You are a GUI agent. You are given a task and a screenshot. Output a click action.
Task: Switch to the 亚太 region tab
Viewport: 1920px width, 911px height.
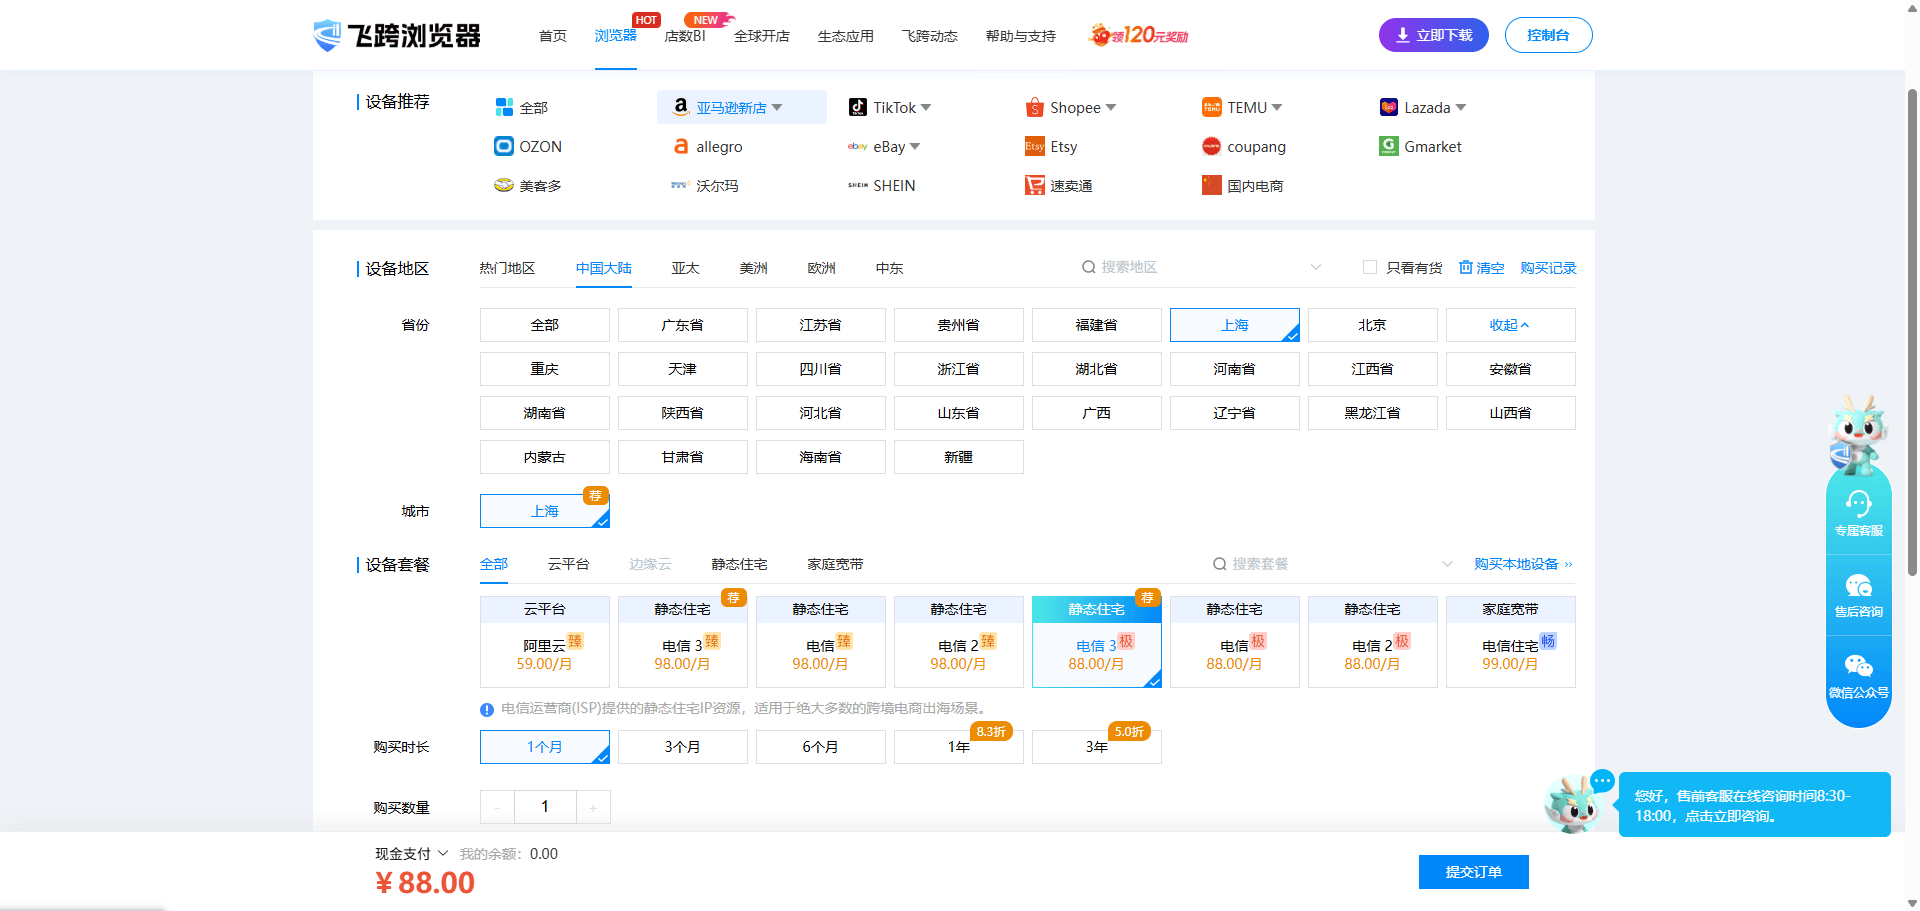(685, 268)
